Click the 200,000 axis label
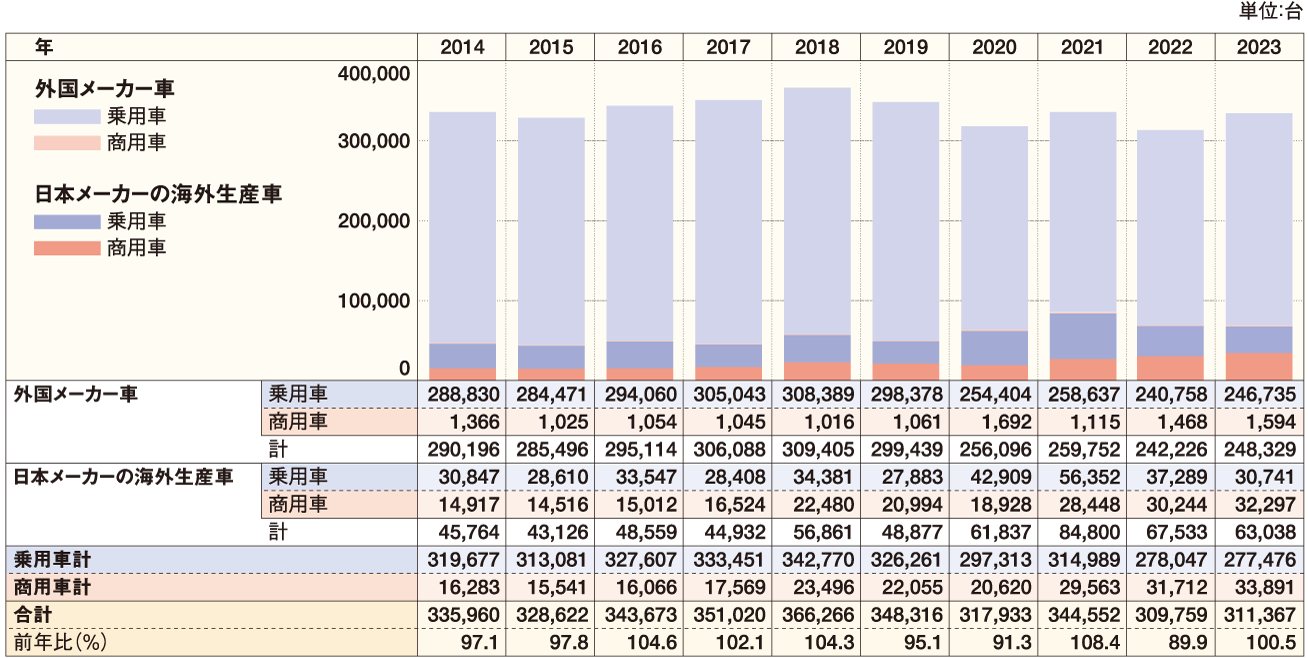Viewport: 1308px width, 658px height. [x=373, y=221]
